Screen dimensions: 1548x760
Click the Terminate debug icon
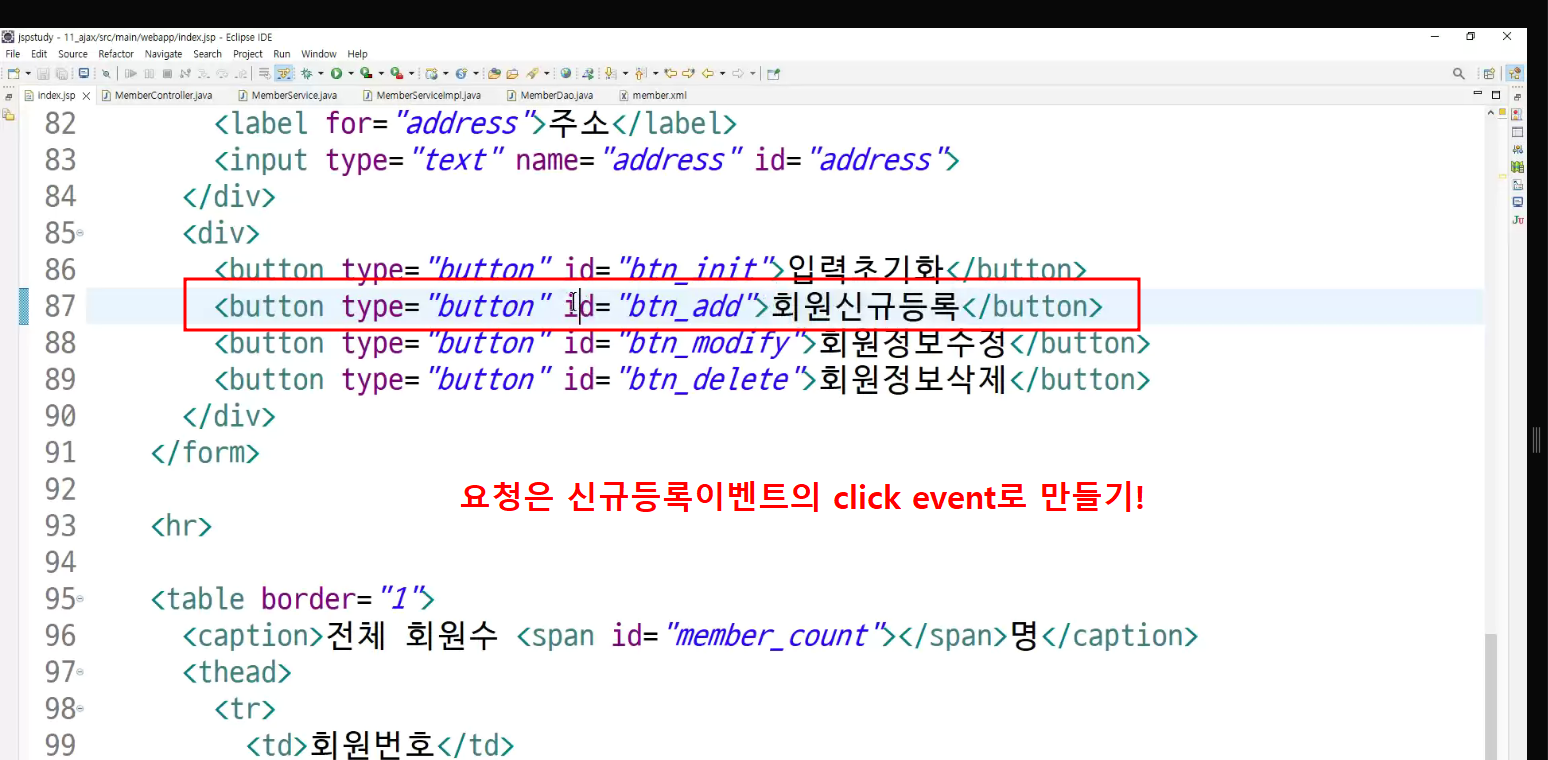click(x=167, y=73)
